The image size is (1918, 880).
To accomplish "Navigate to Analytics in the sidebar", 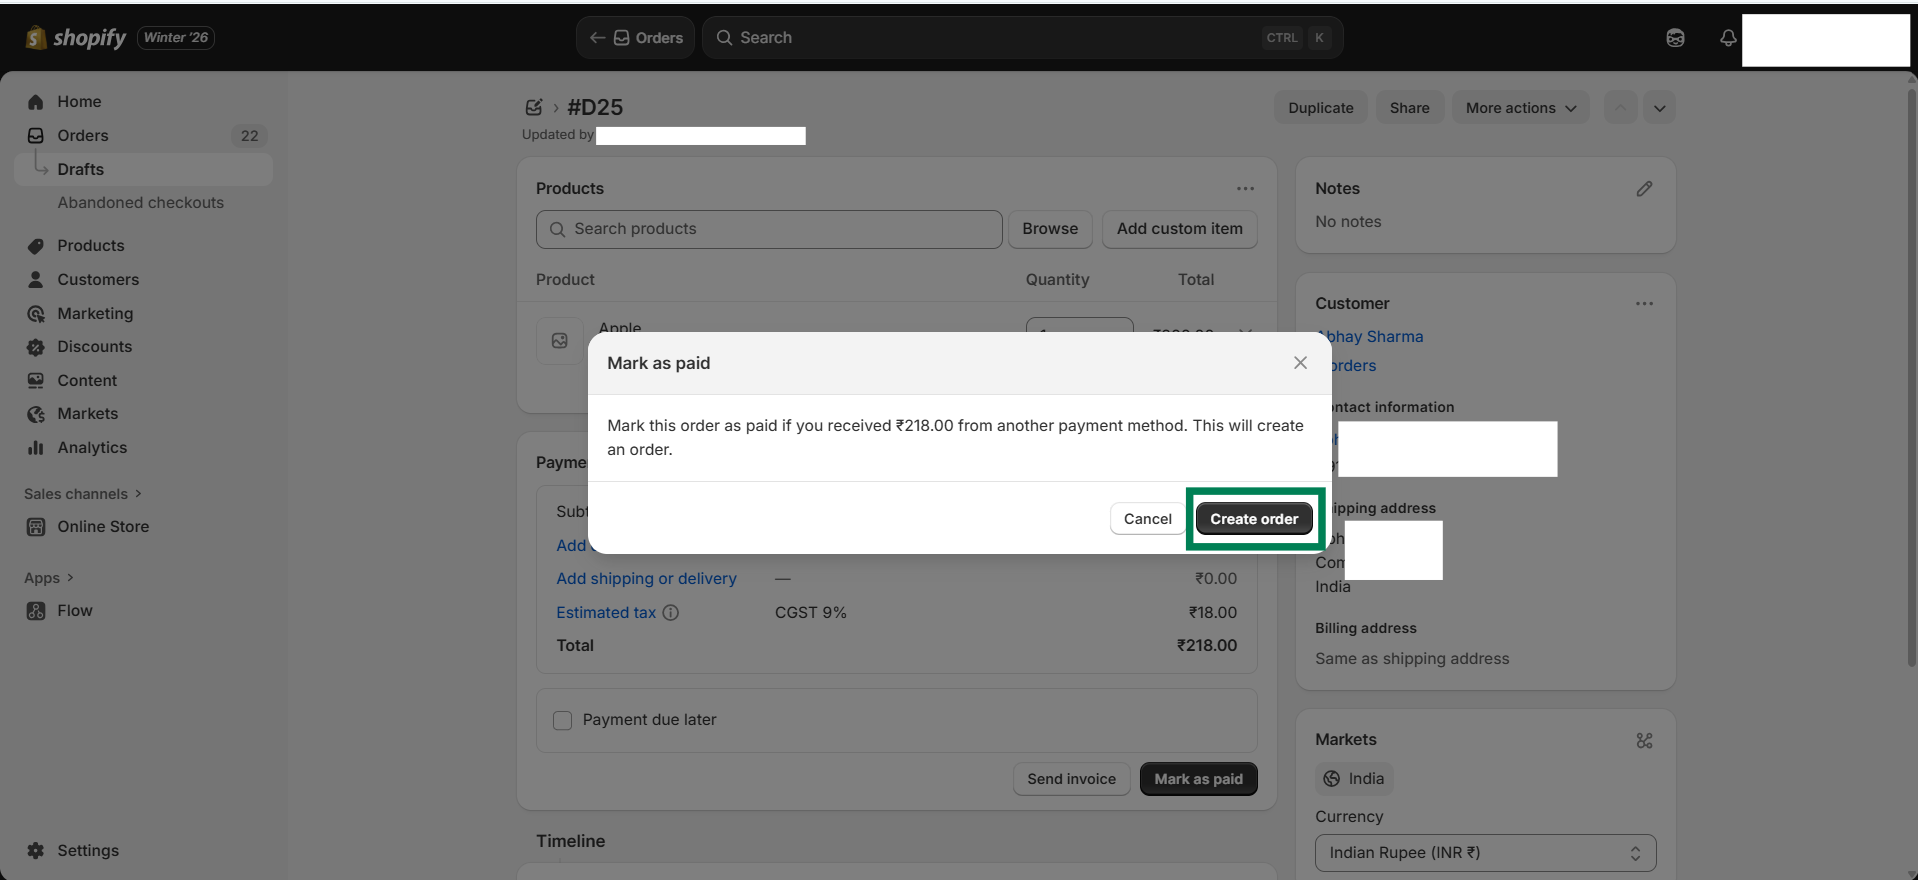I will pos(92,448).
